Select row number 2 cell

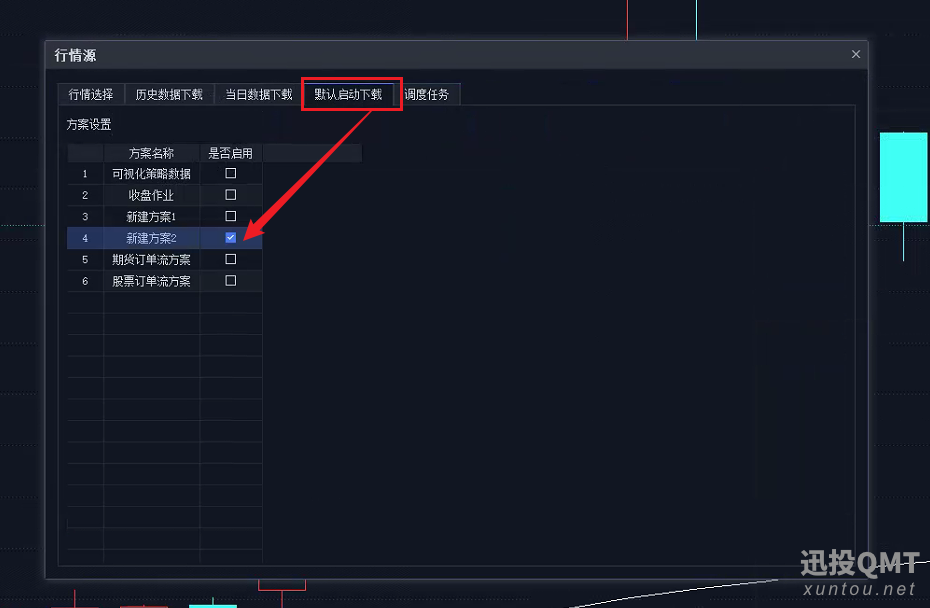click(x=85, y=195)
